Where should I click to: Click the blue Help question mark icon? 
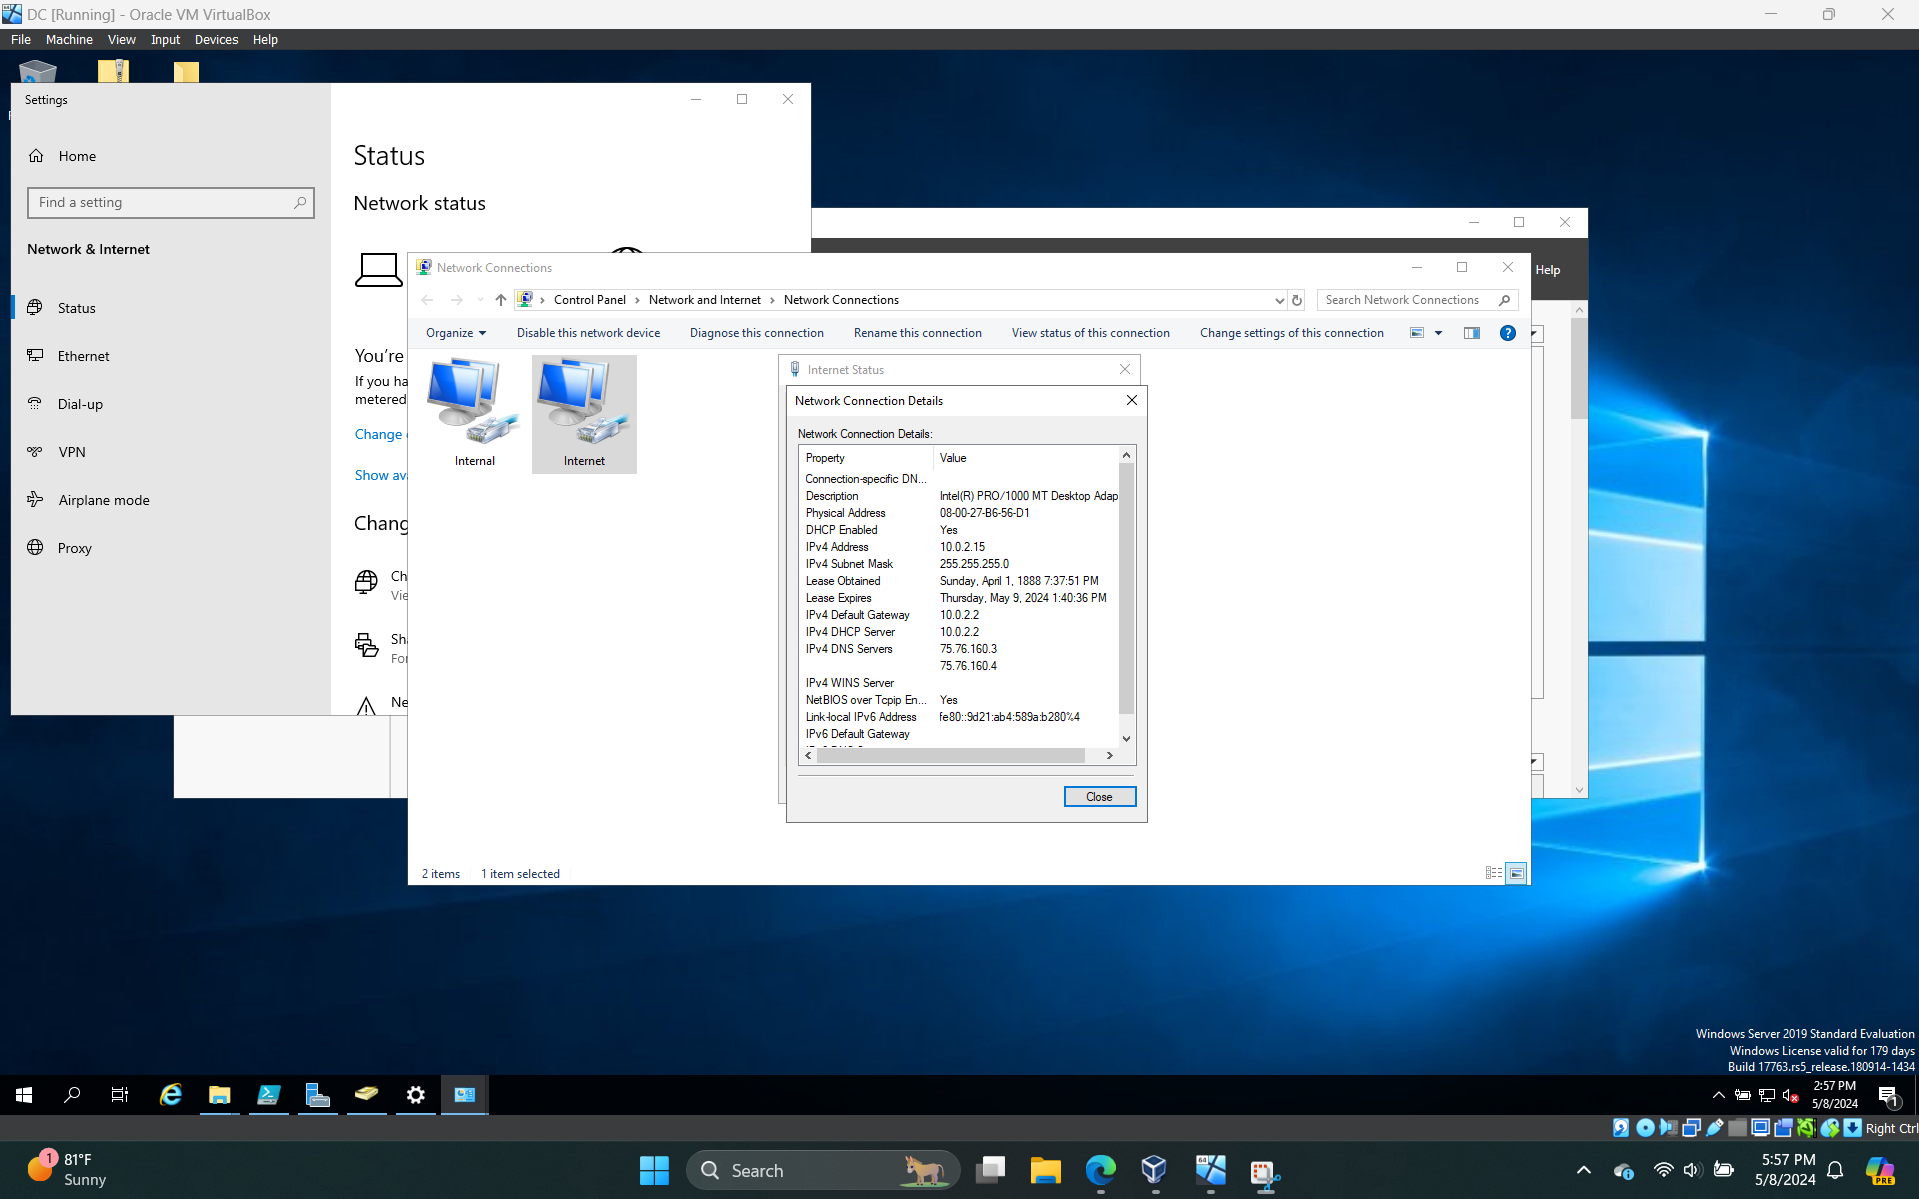tap(1507, 333)
